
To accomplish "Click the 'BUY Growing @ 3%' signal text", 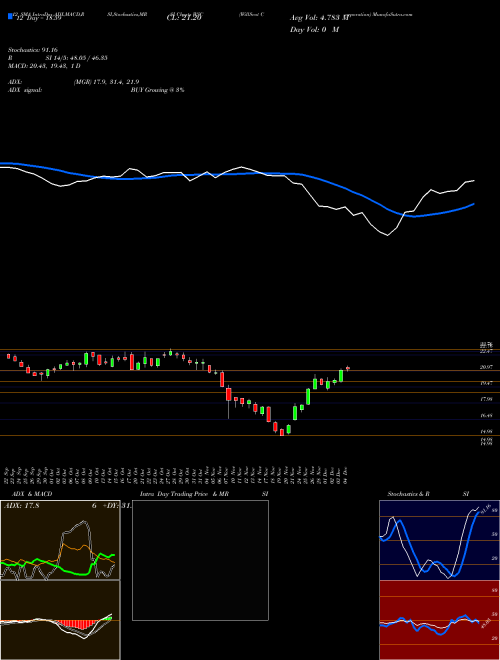I will coord(157,90).
